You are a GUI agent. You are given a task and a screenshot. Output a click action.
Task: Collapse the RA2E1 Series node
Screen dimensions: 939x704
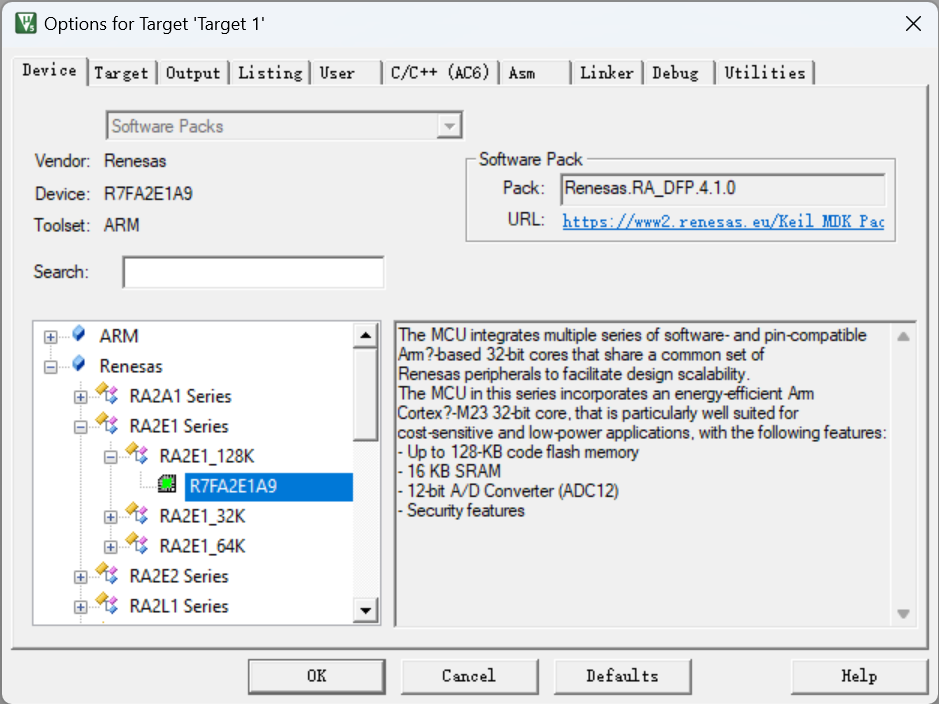coord(80,427)
